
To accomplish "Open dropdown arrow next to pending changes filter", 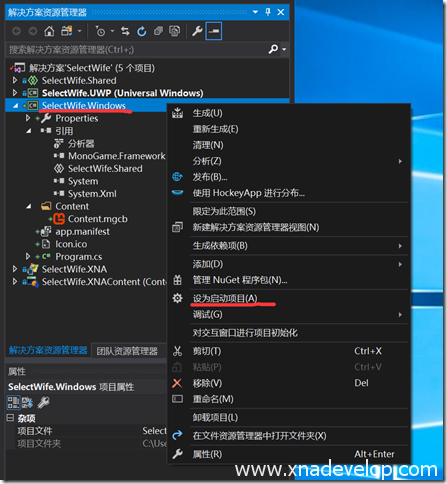I will tap(112, 31).
